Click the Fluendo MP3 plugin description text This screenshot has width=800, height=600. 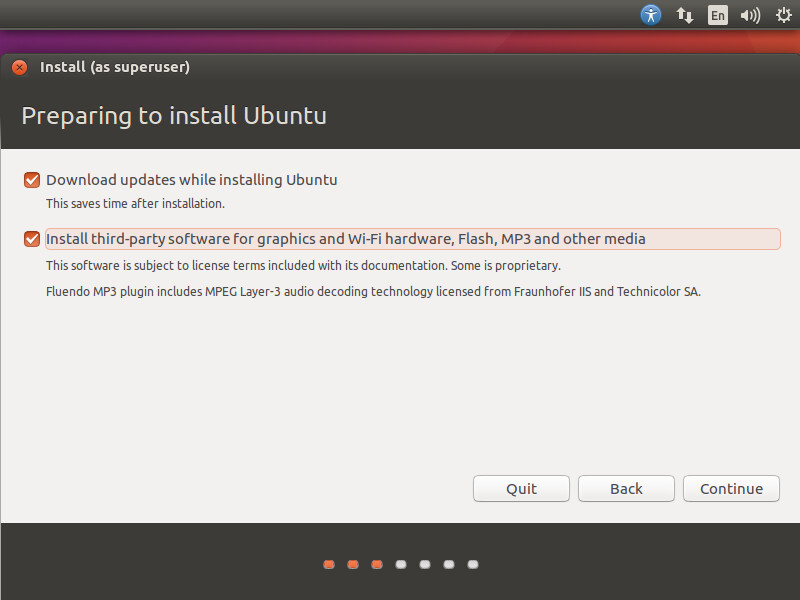377,291
